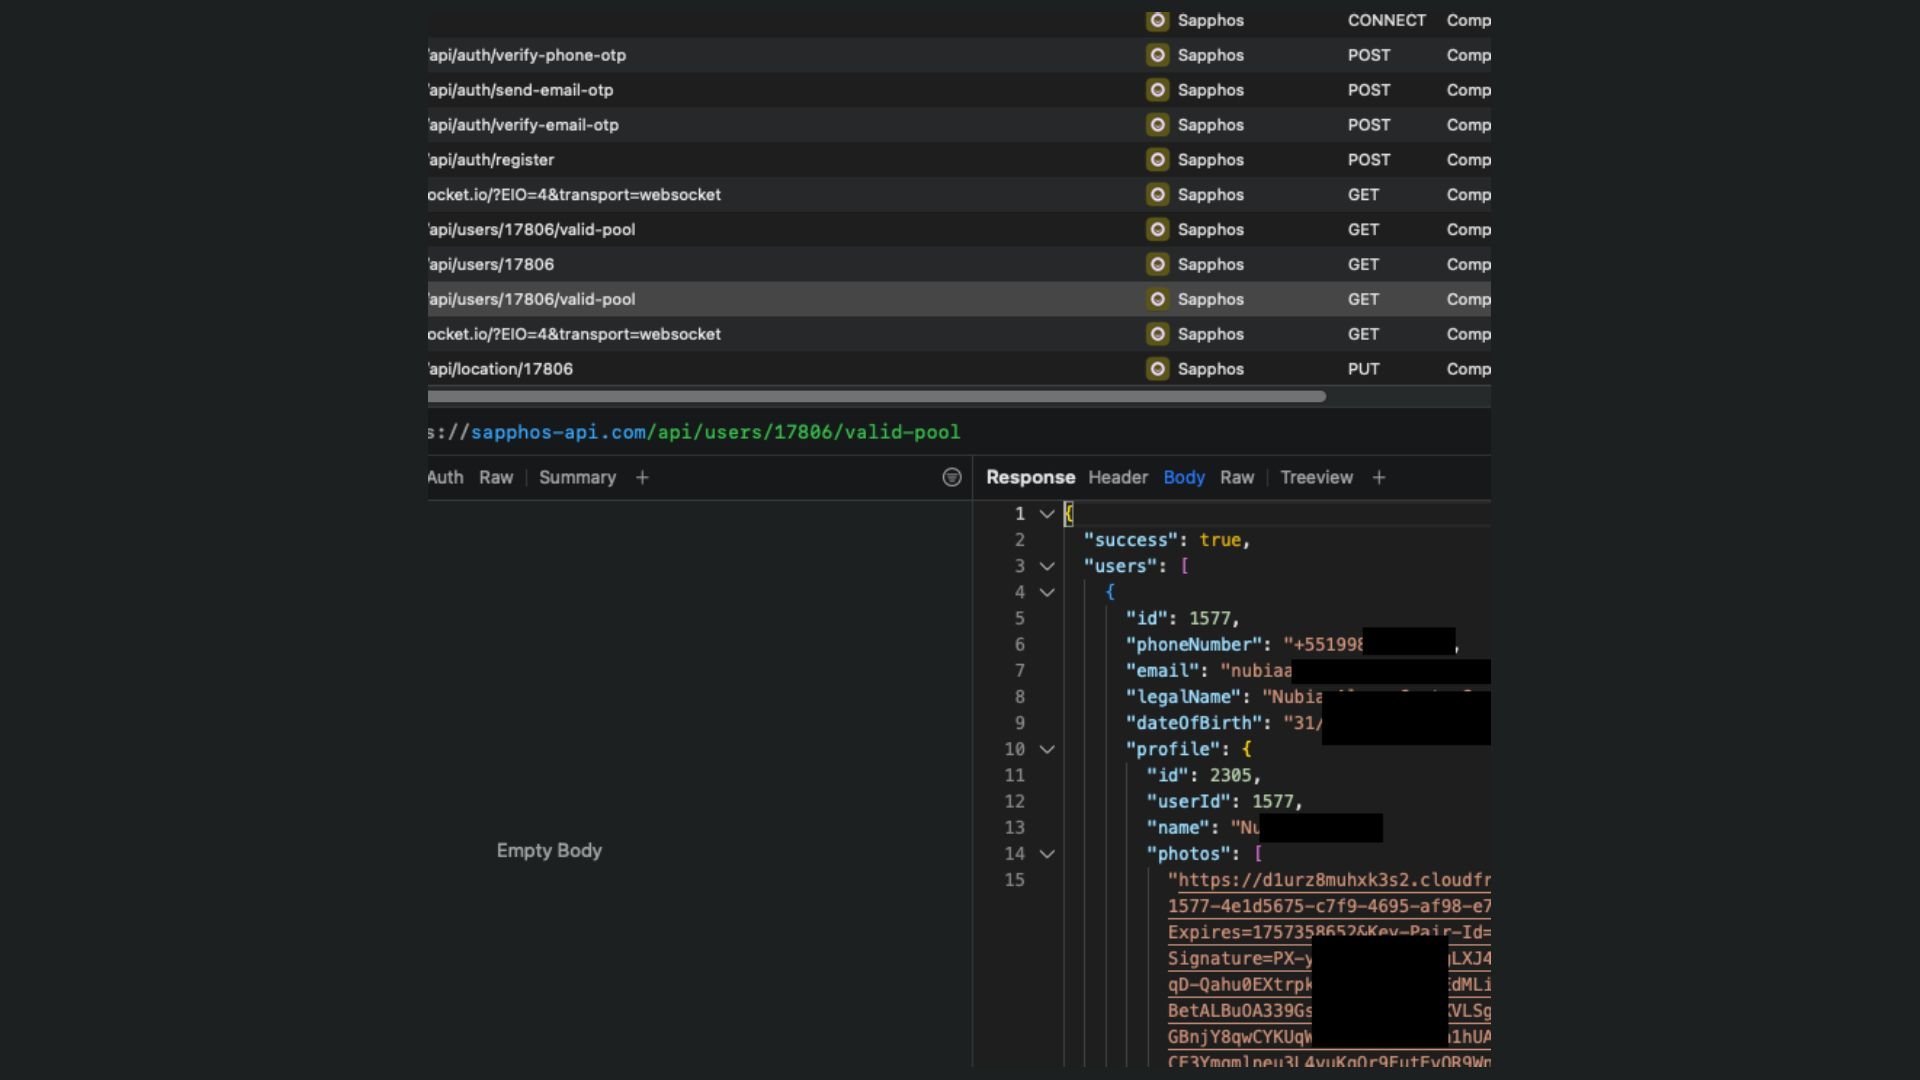Open the Treeview response tab

pyautogui.click(x=1315, y=478)
